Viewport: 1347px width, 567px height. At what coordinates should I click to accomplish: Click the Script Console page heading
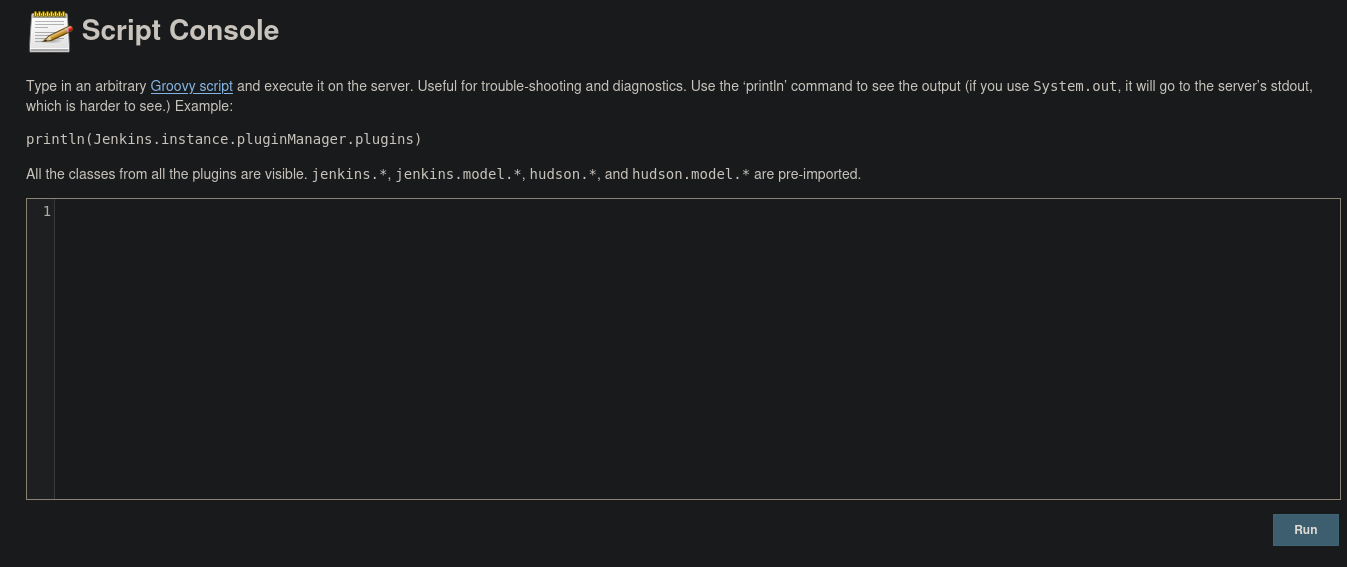click(180, 31)
